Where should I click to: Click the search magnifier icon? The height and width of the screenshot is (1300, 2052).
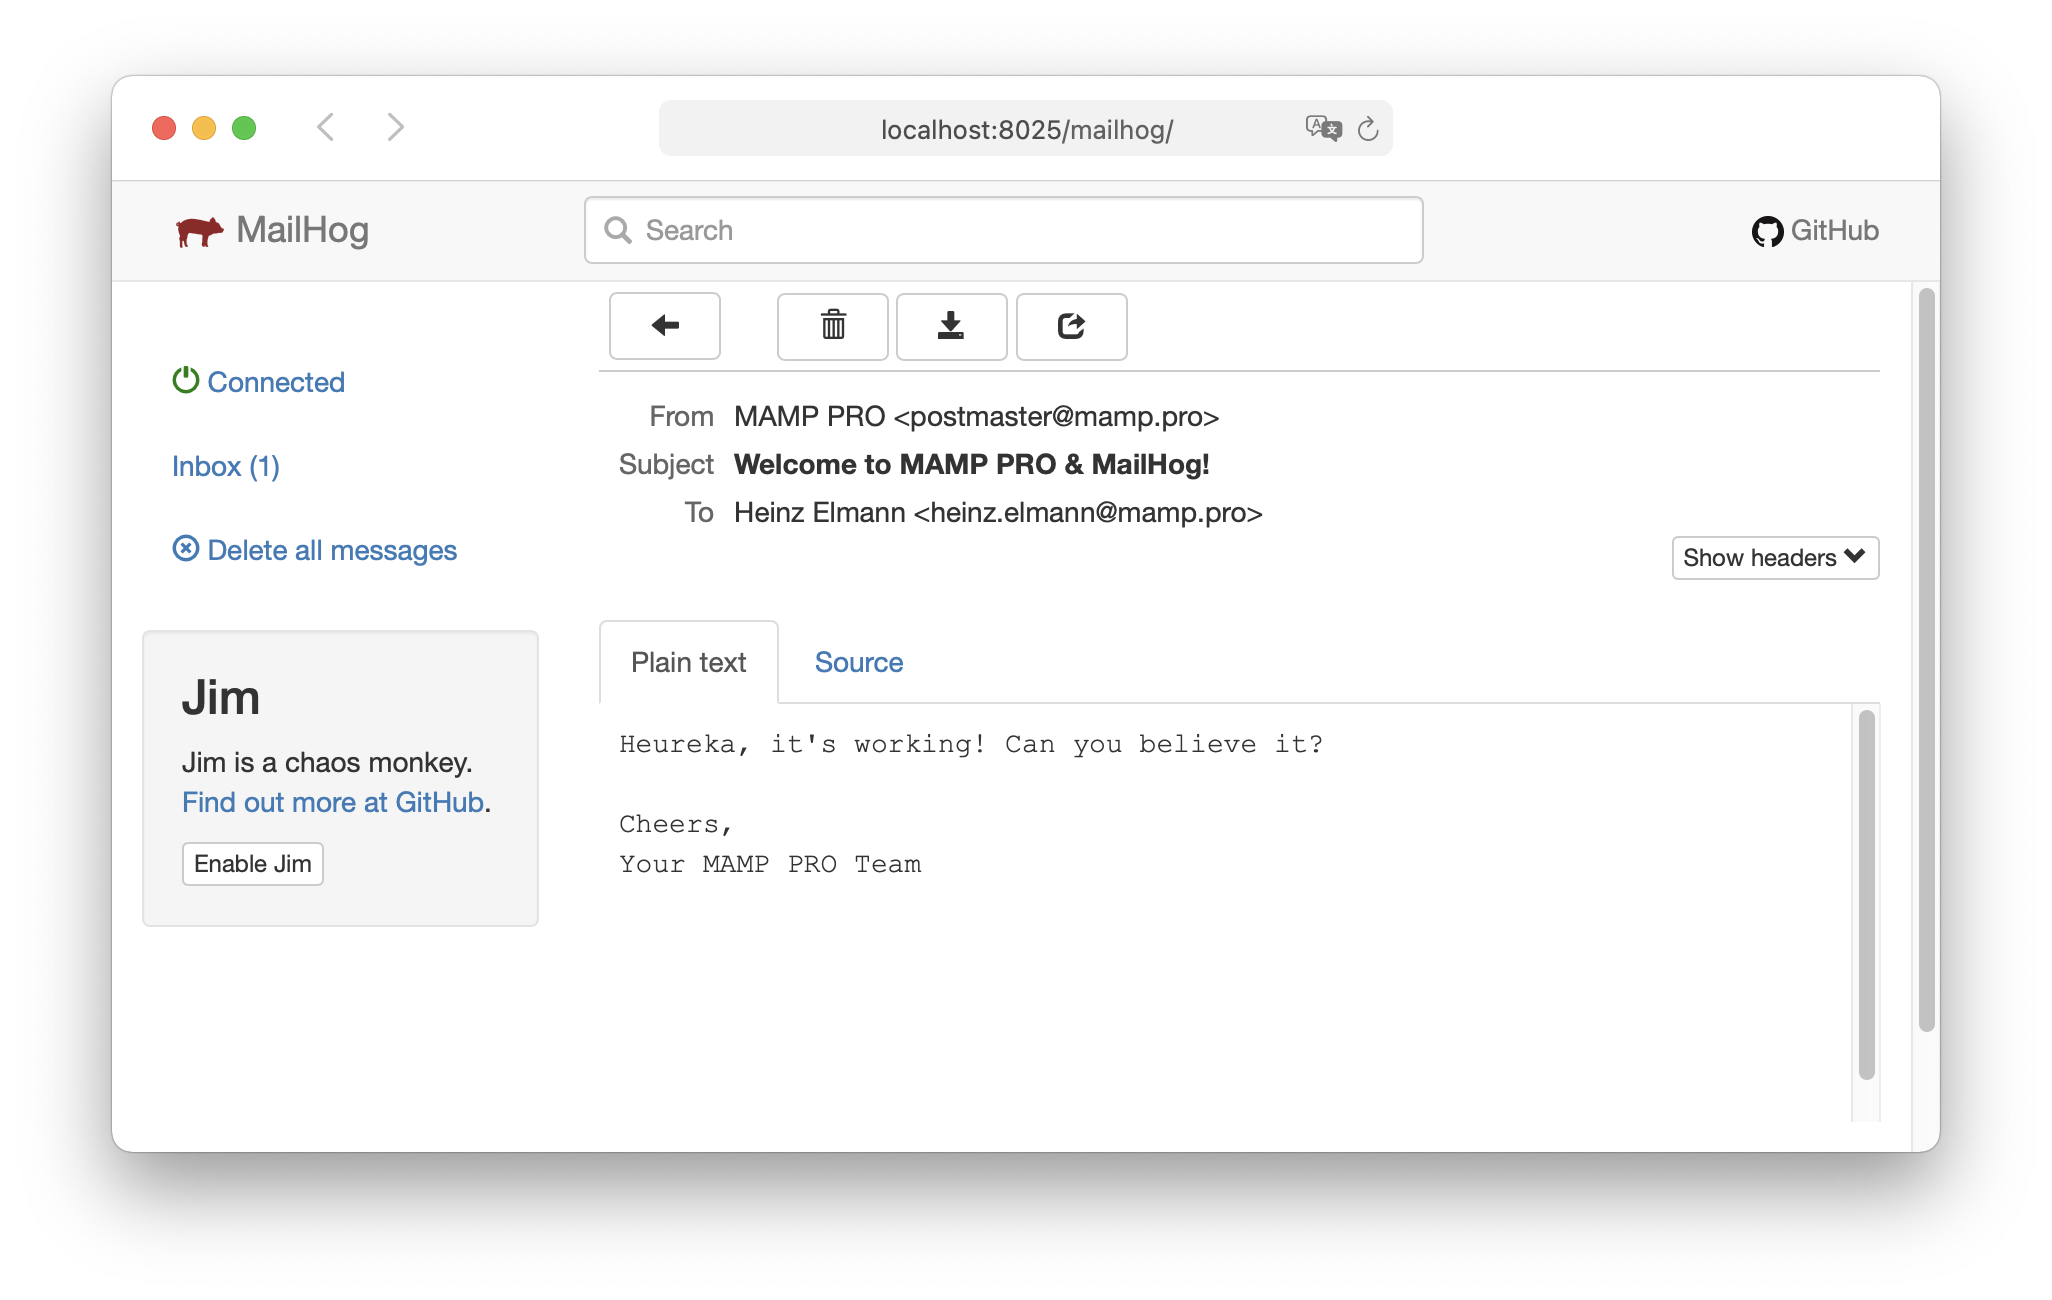click(618, 230)
